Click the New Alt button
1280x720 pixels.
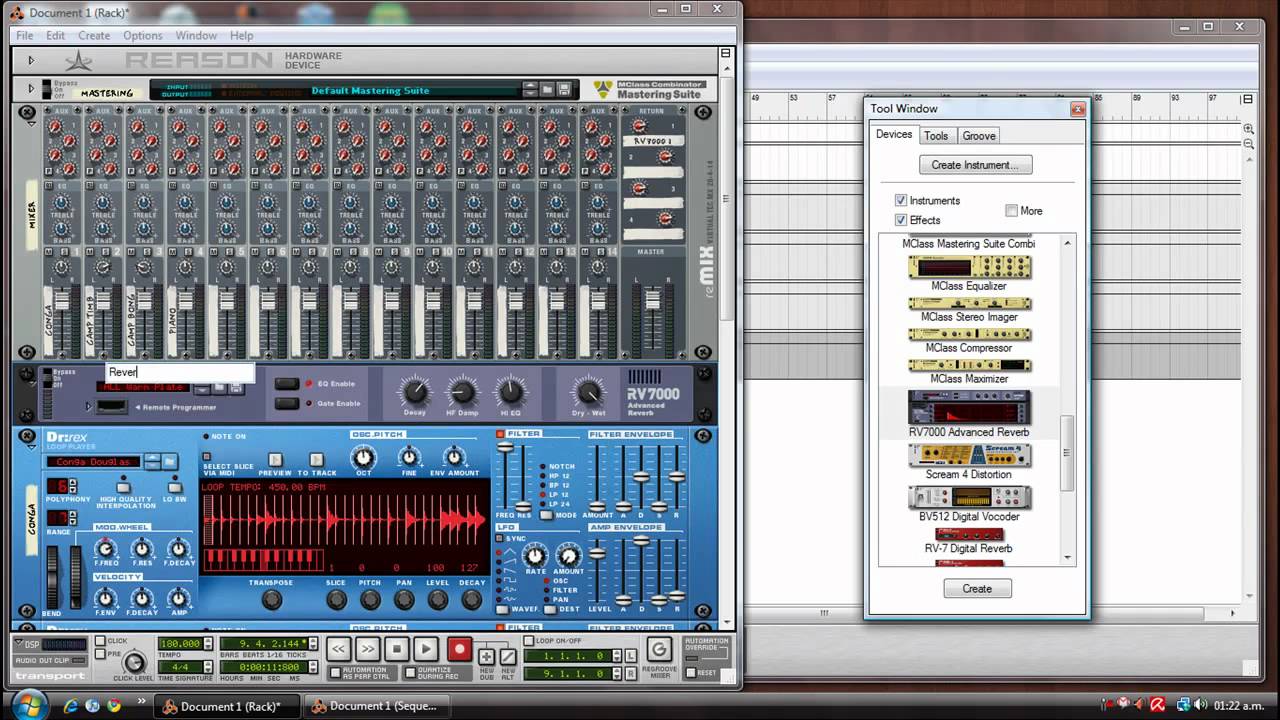[508, 656]
